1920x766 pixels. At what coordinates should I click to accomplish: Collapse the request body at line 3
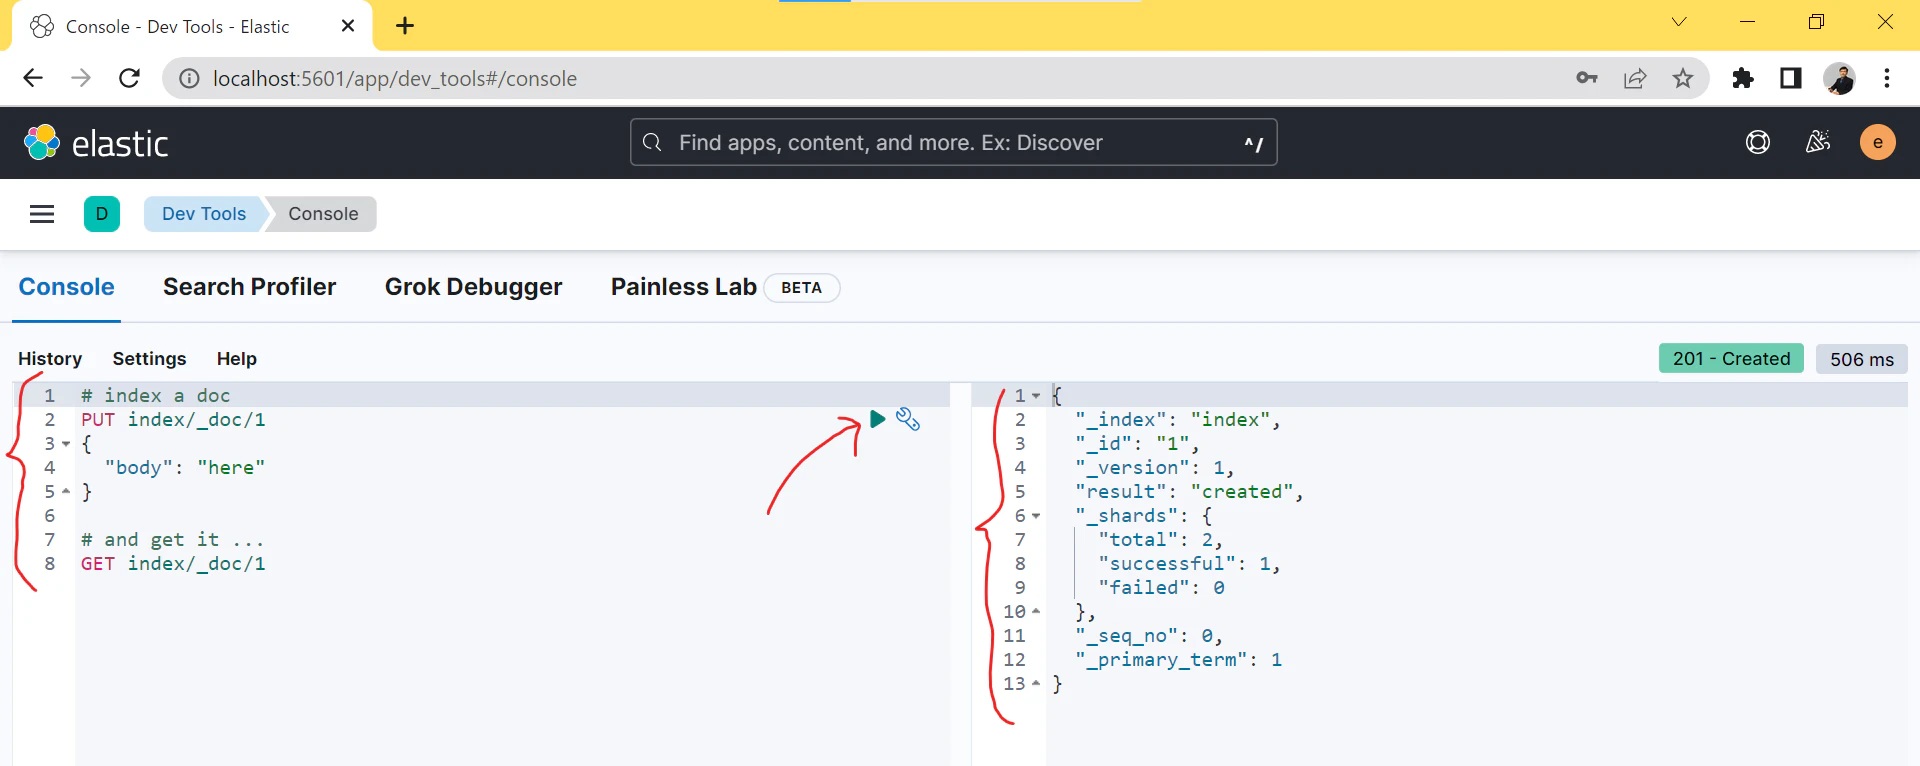pos(66,444)
